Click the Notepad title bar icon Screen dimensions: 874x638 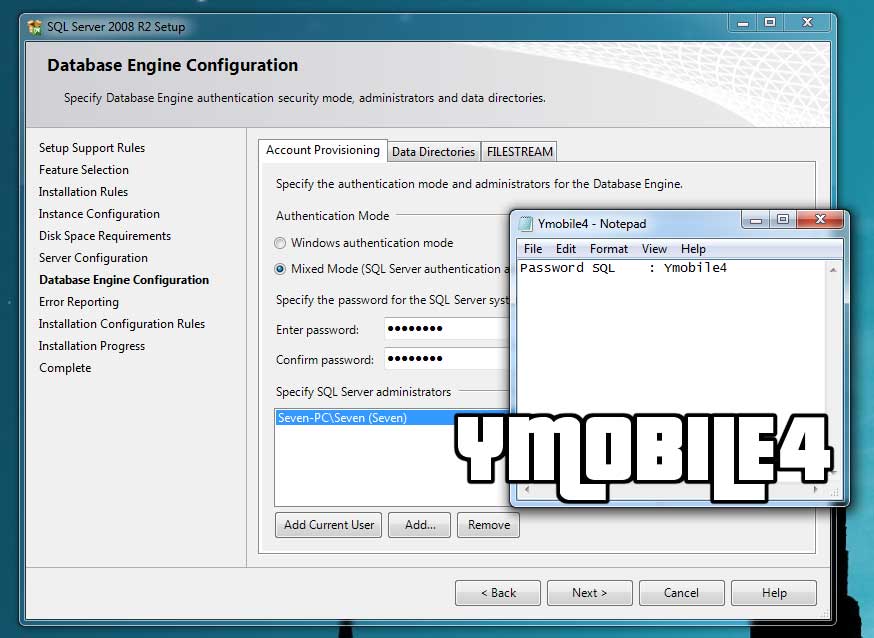(525, 224)
